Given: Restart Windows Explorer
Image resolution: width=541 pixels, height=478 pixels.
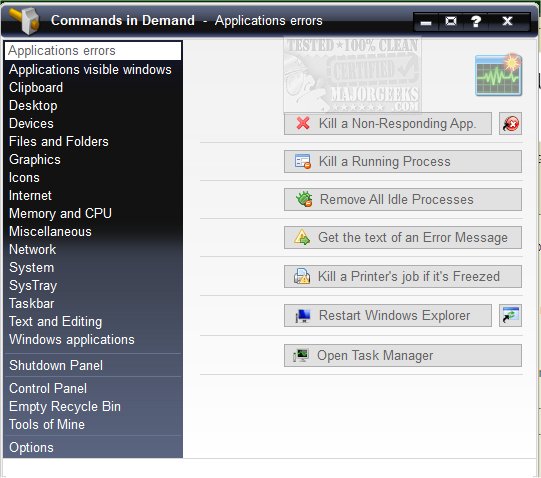Looking at the screenshot, I should tap(388, 315).
